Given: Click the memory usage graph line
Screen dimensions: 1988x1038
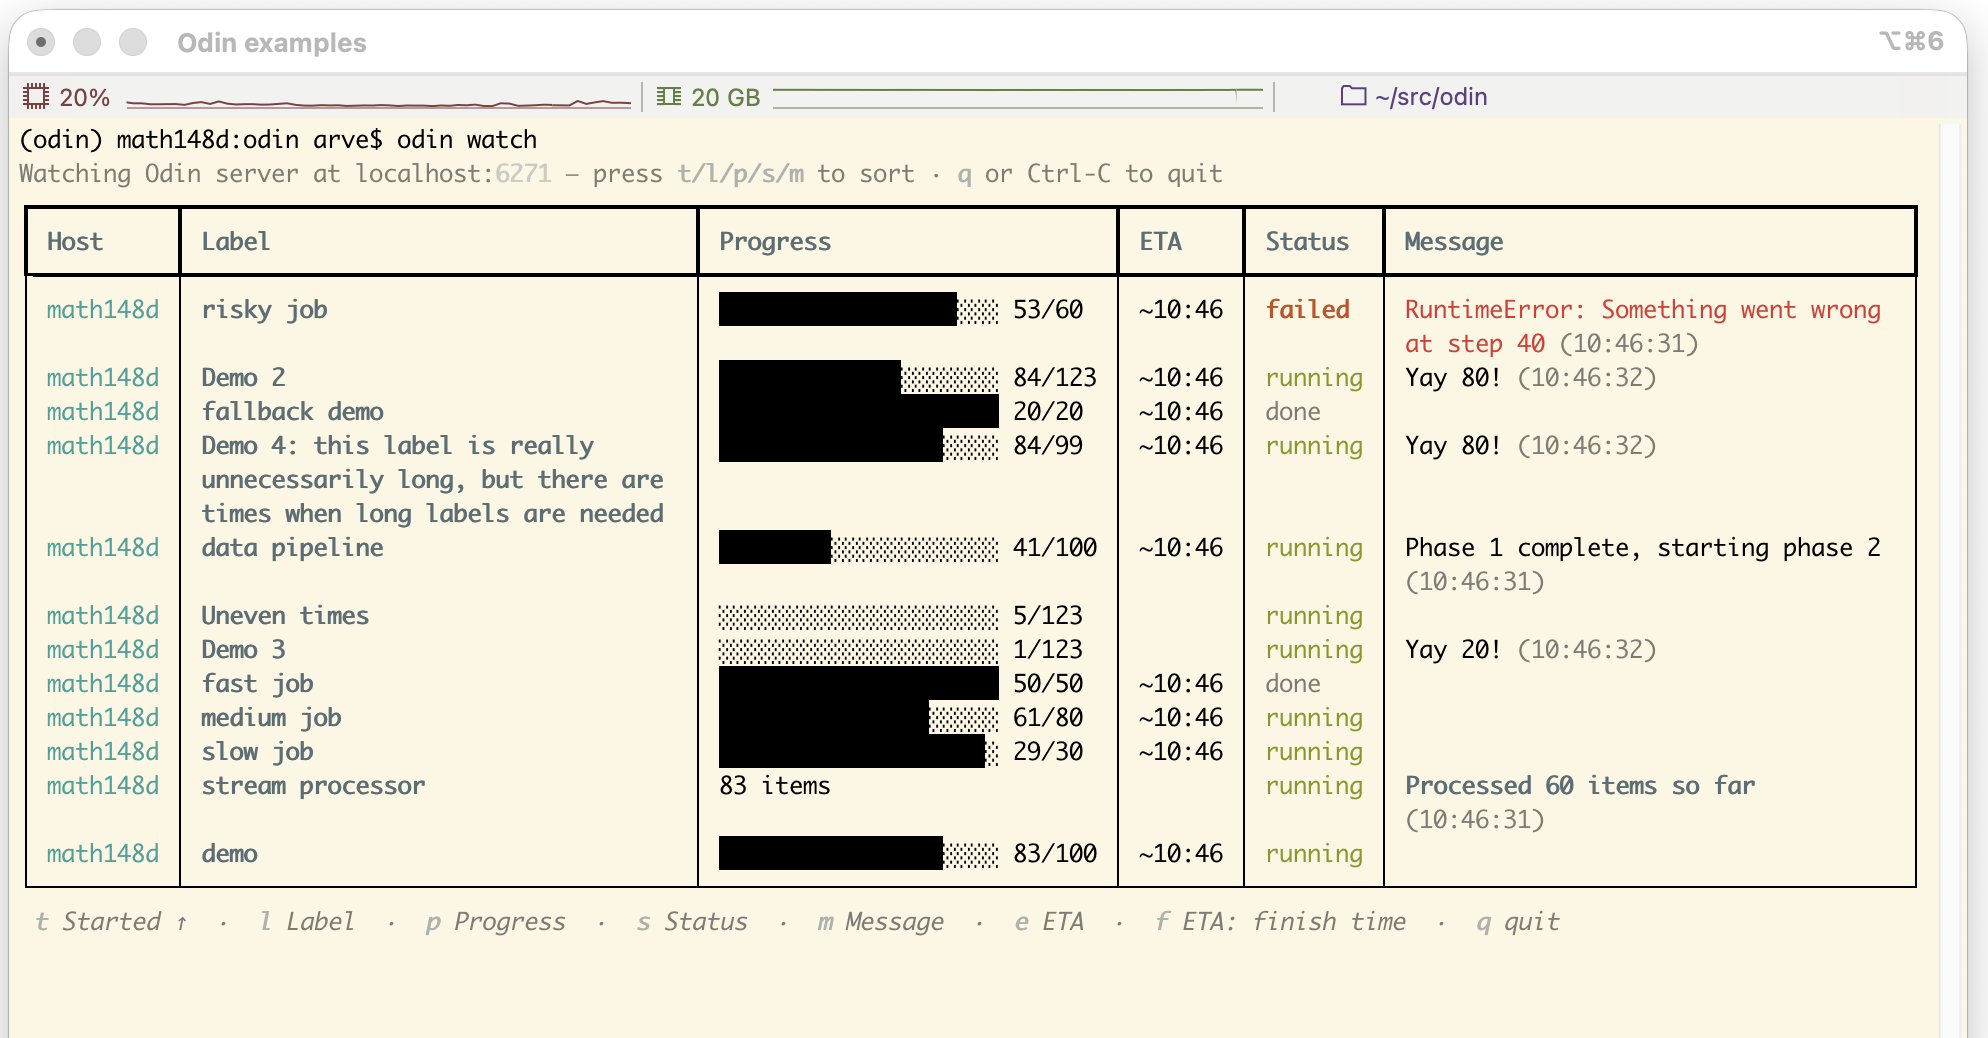Looking at the screenshot, I should [x=1018, y=97].
